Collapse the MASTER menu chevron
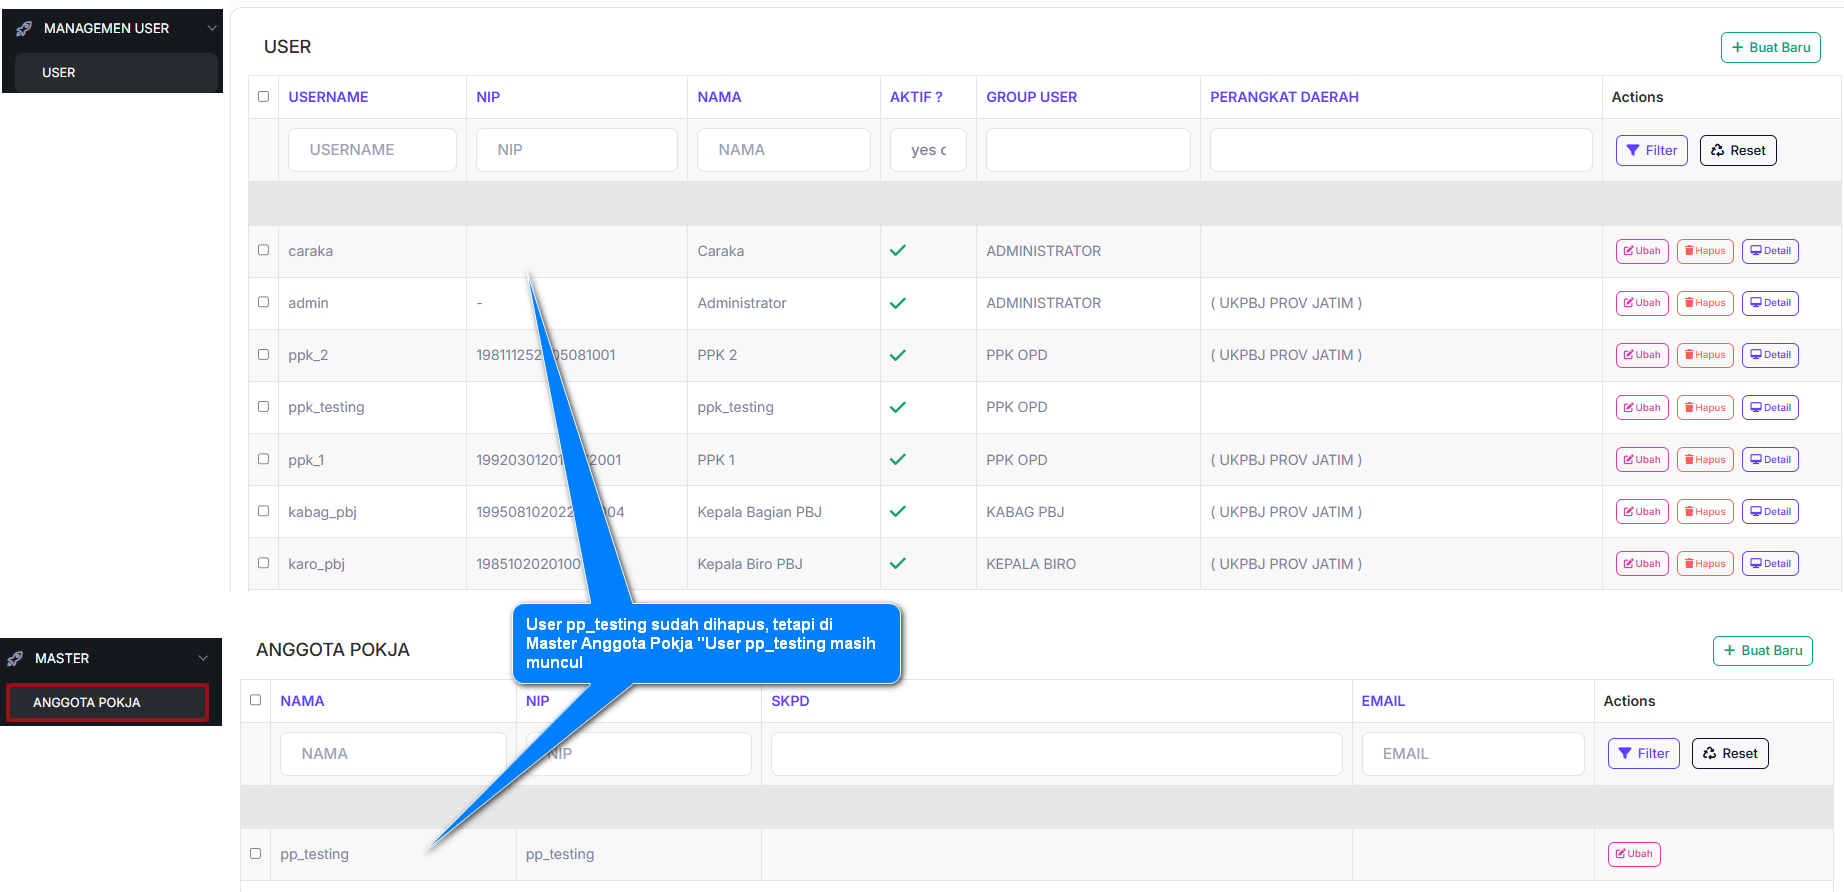This screenshot has height=892, width=1844. point(203,659)
